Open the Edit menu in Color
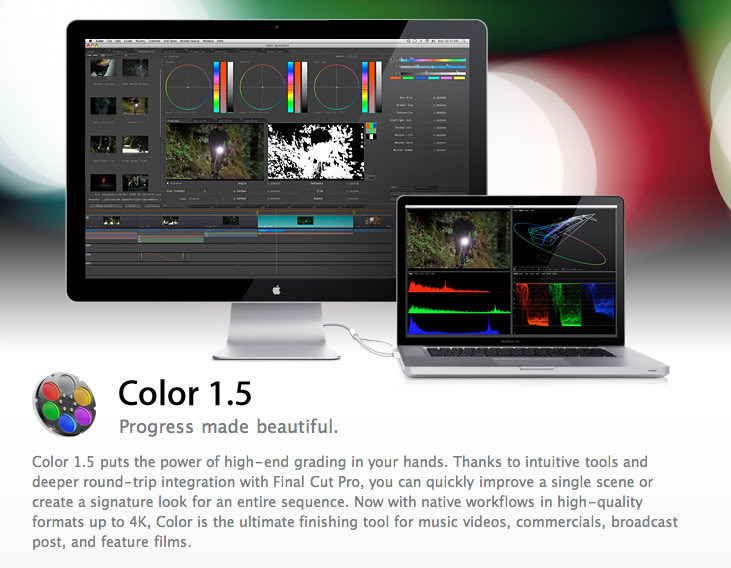The width and height of the screenshot is (731, 568). [118, 41]
